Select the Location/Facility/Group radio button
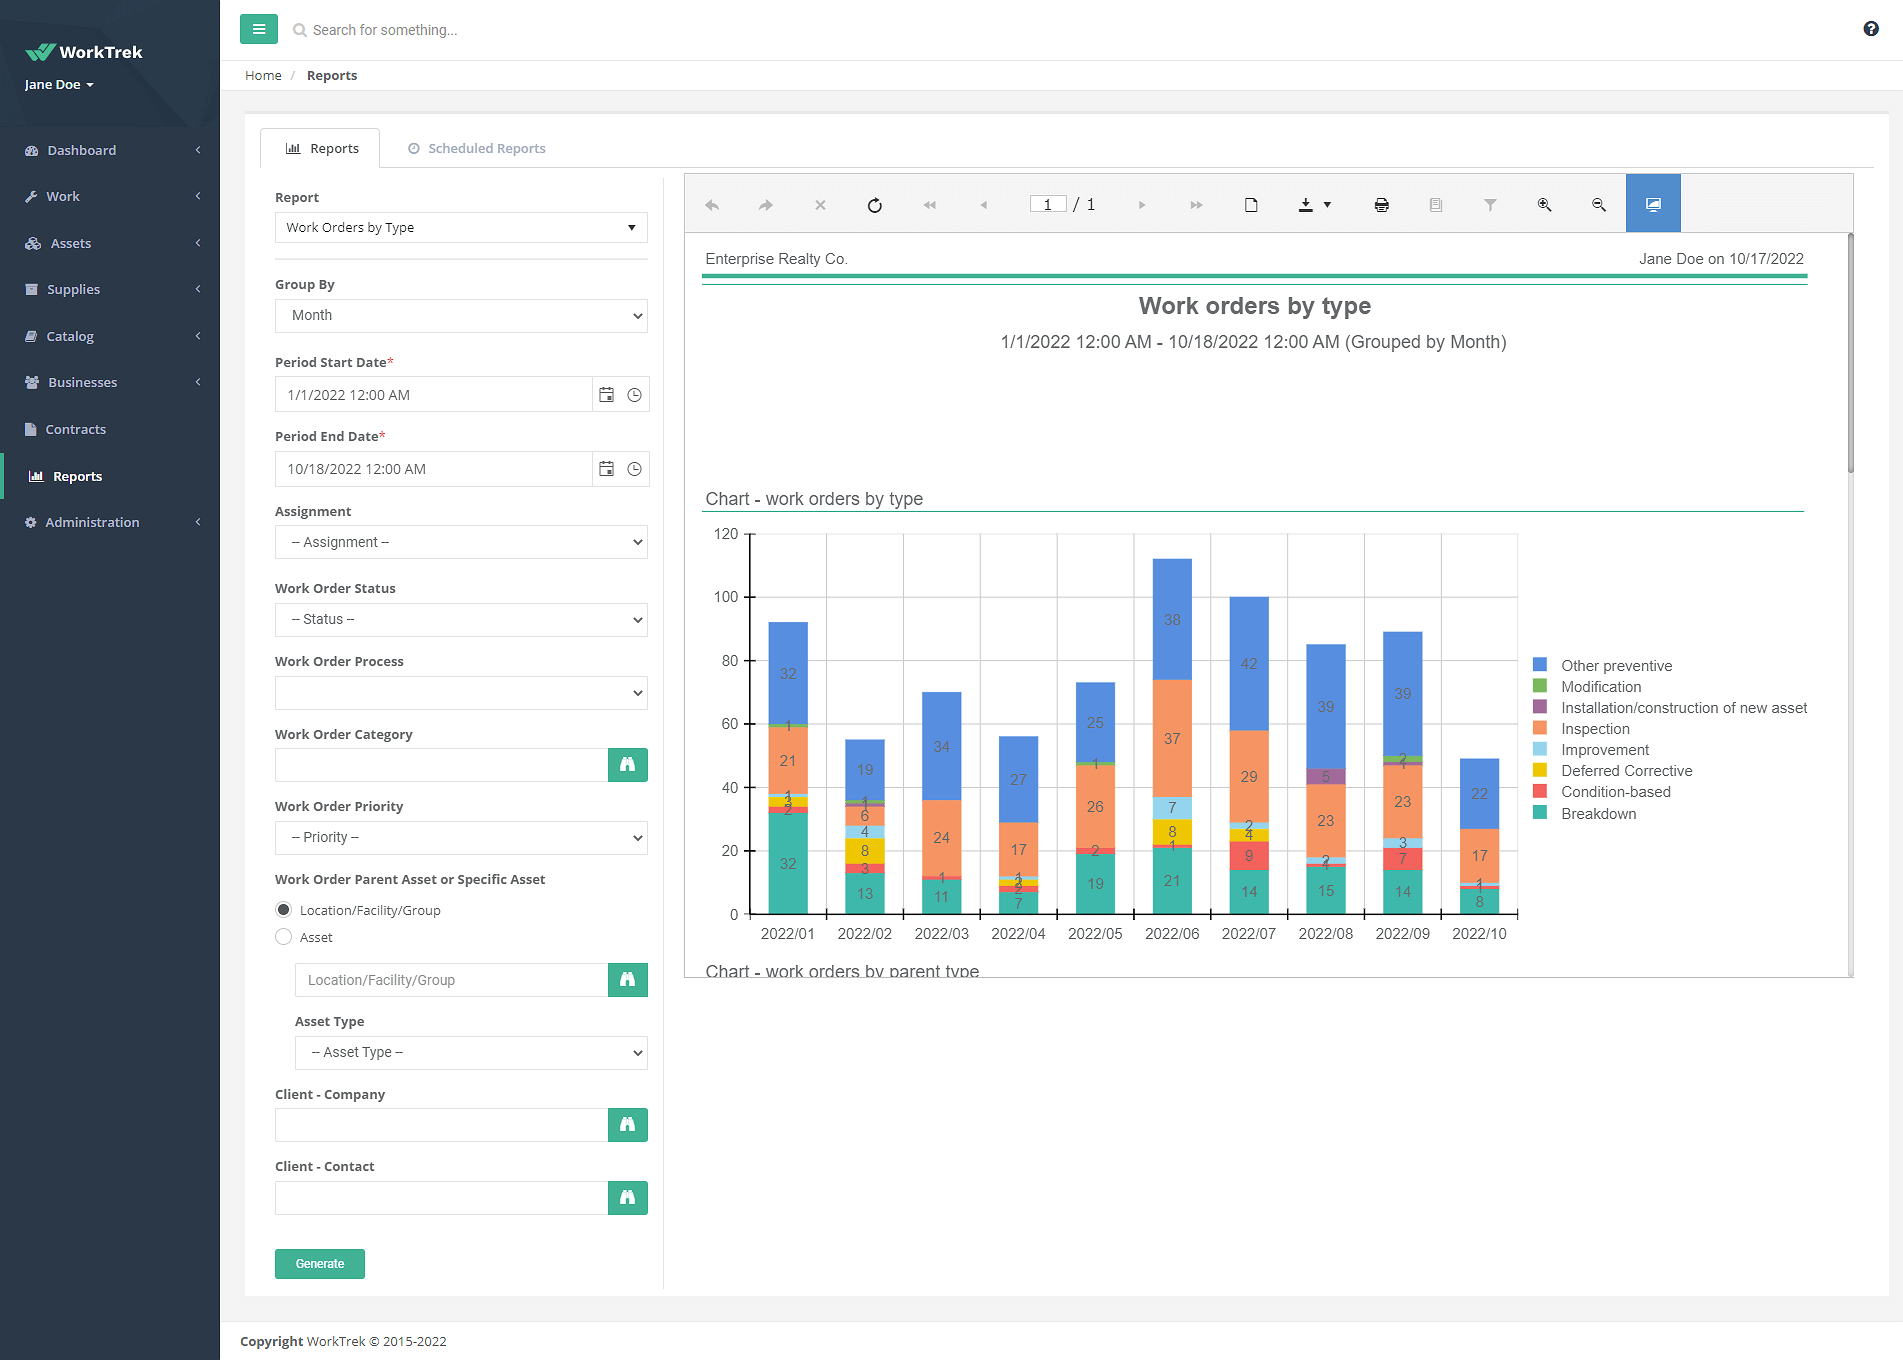Image resolution: width=1903 pixels, height=1360 pixels. tap(284, 910)
